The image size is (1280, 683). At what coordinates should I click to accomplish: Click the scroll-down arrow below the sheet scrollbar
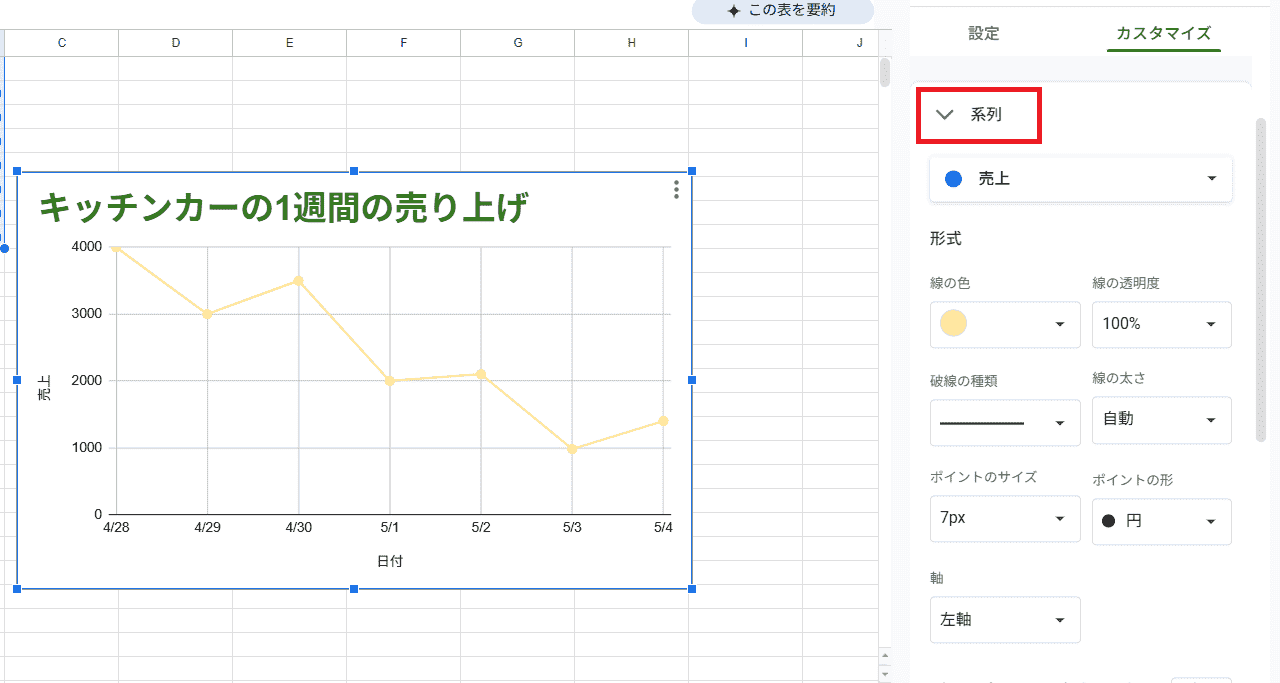[x=884, y=674]
